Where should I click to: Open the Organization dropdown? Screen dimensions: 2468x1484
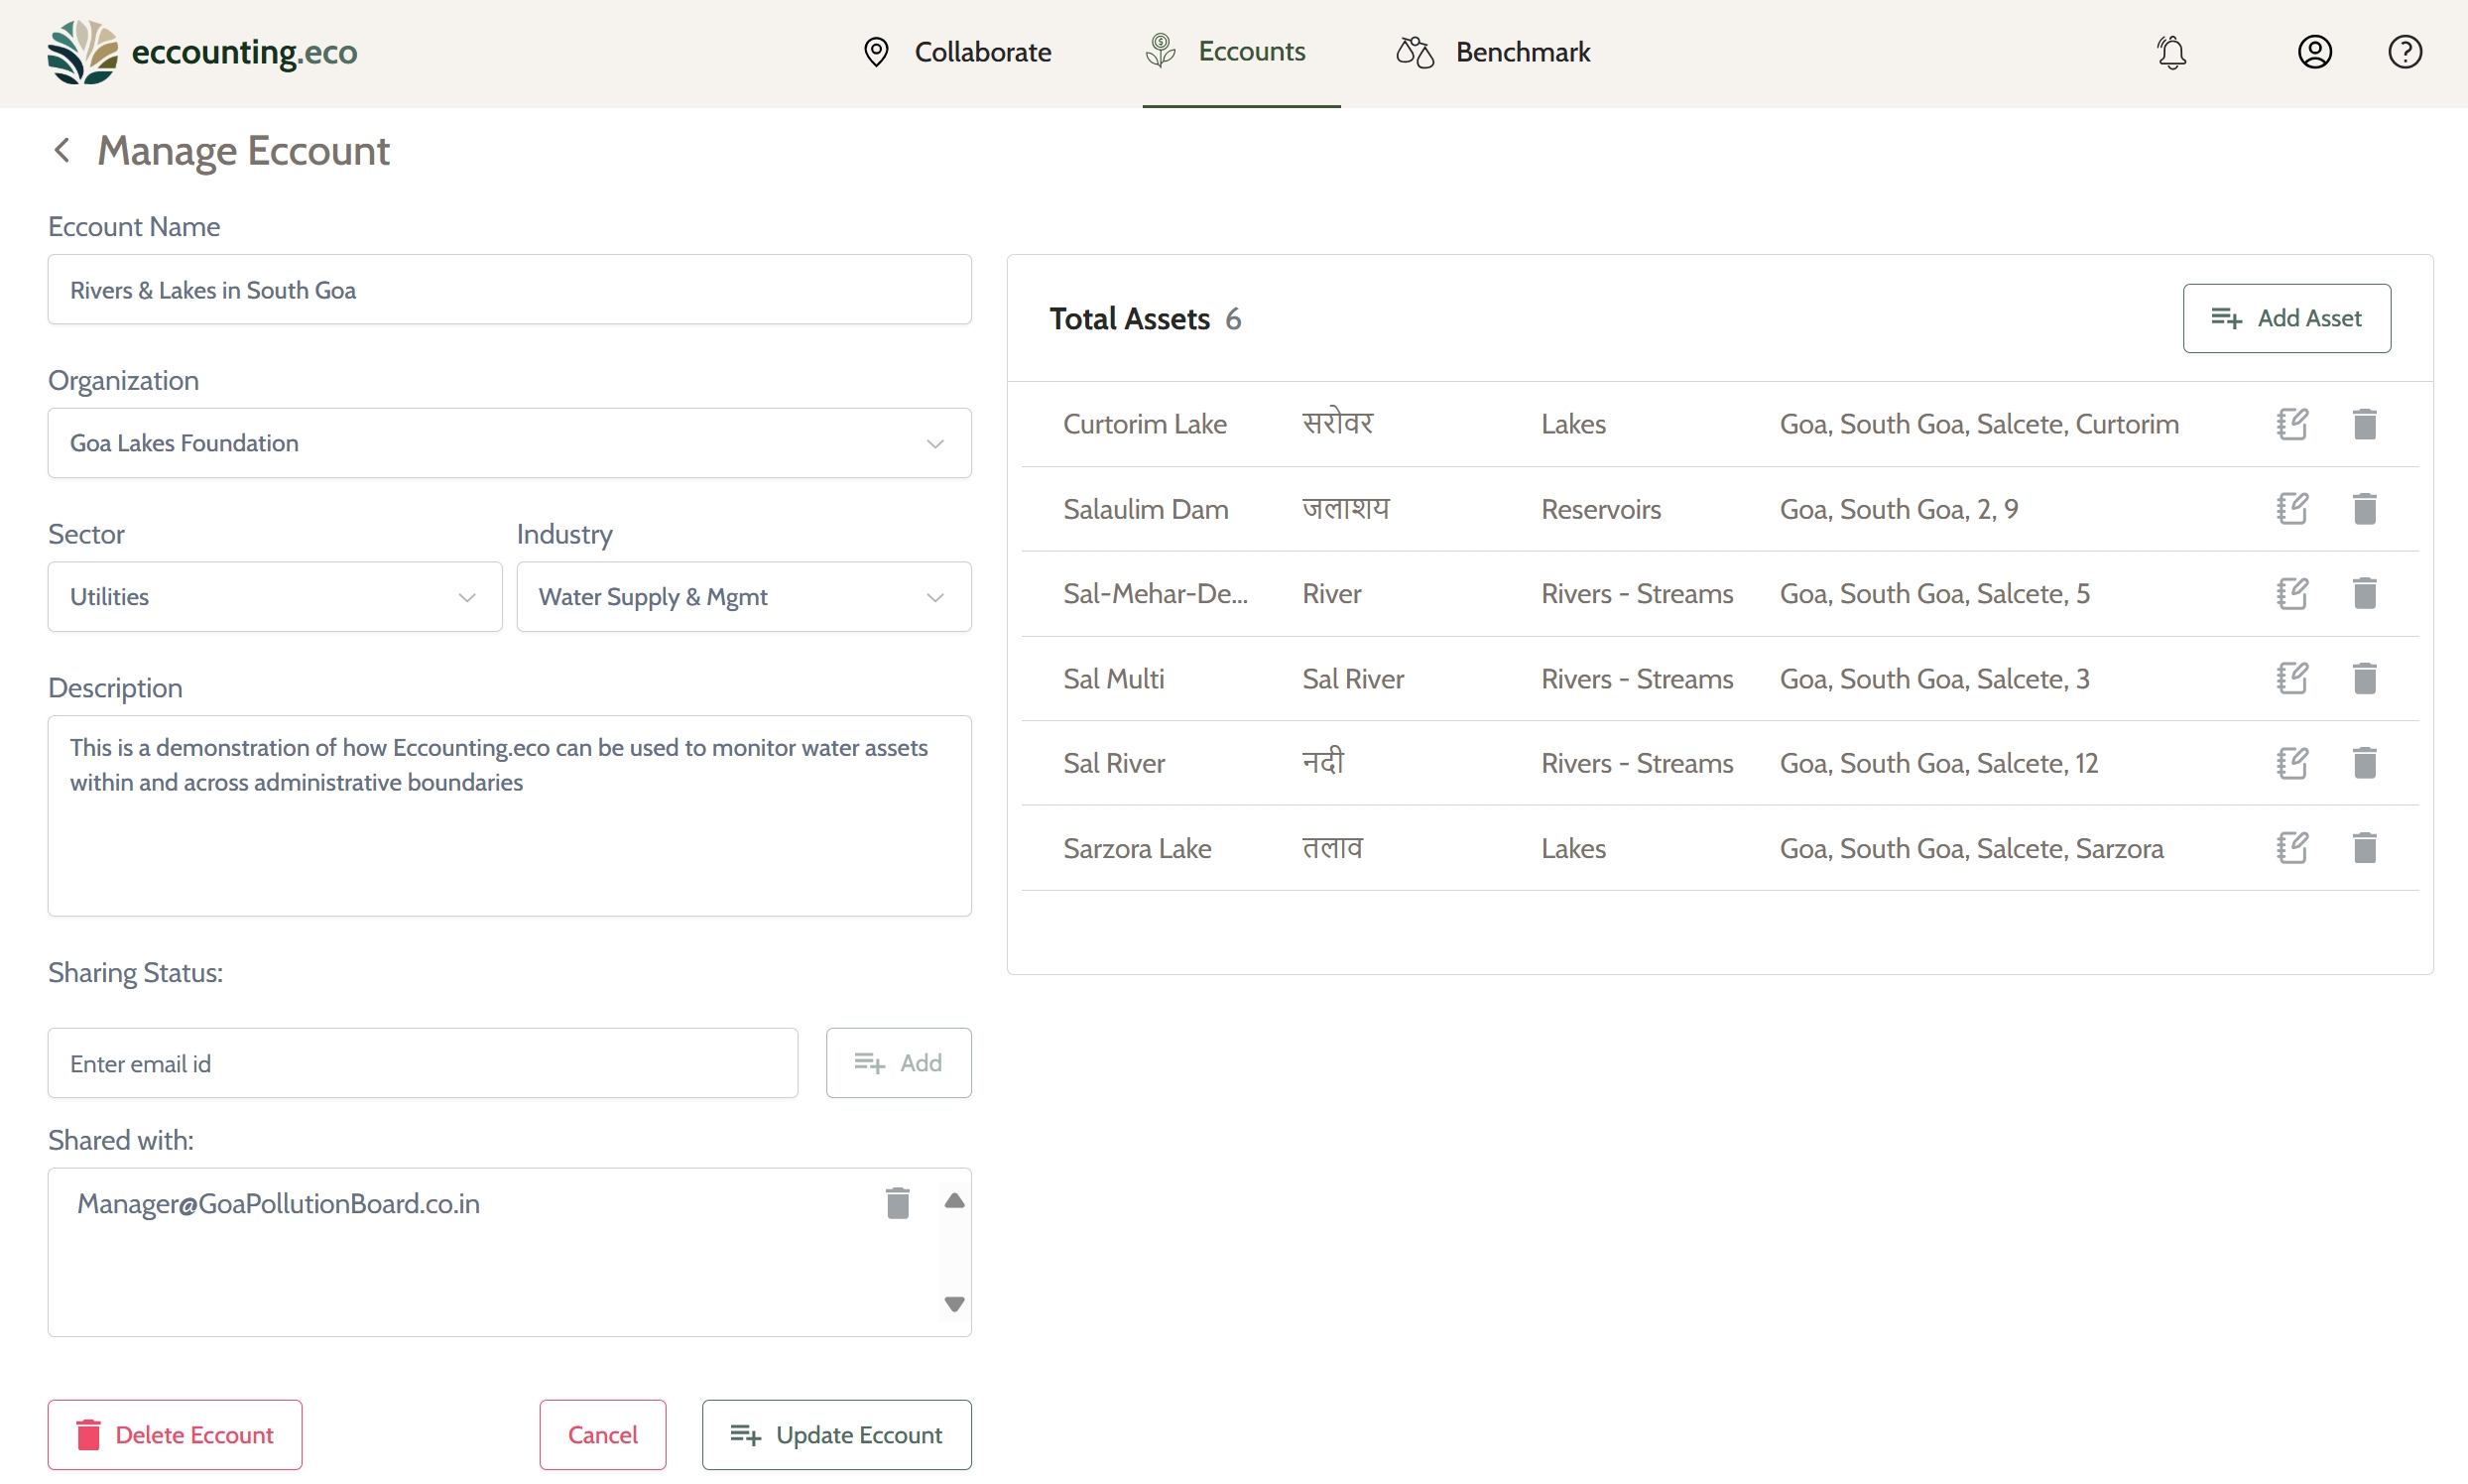pyautogui.click(x=509, y=443)
